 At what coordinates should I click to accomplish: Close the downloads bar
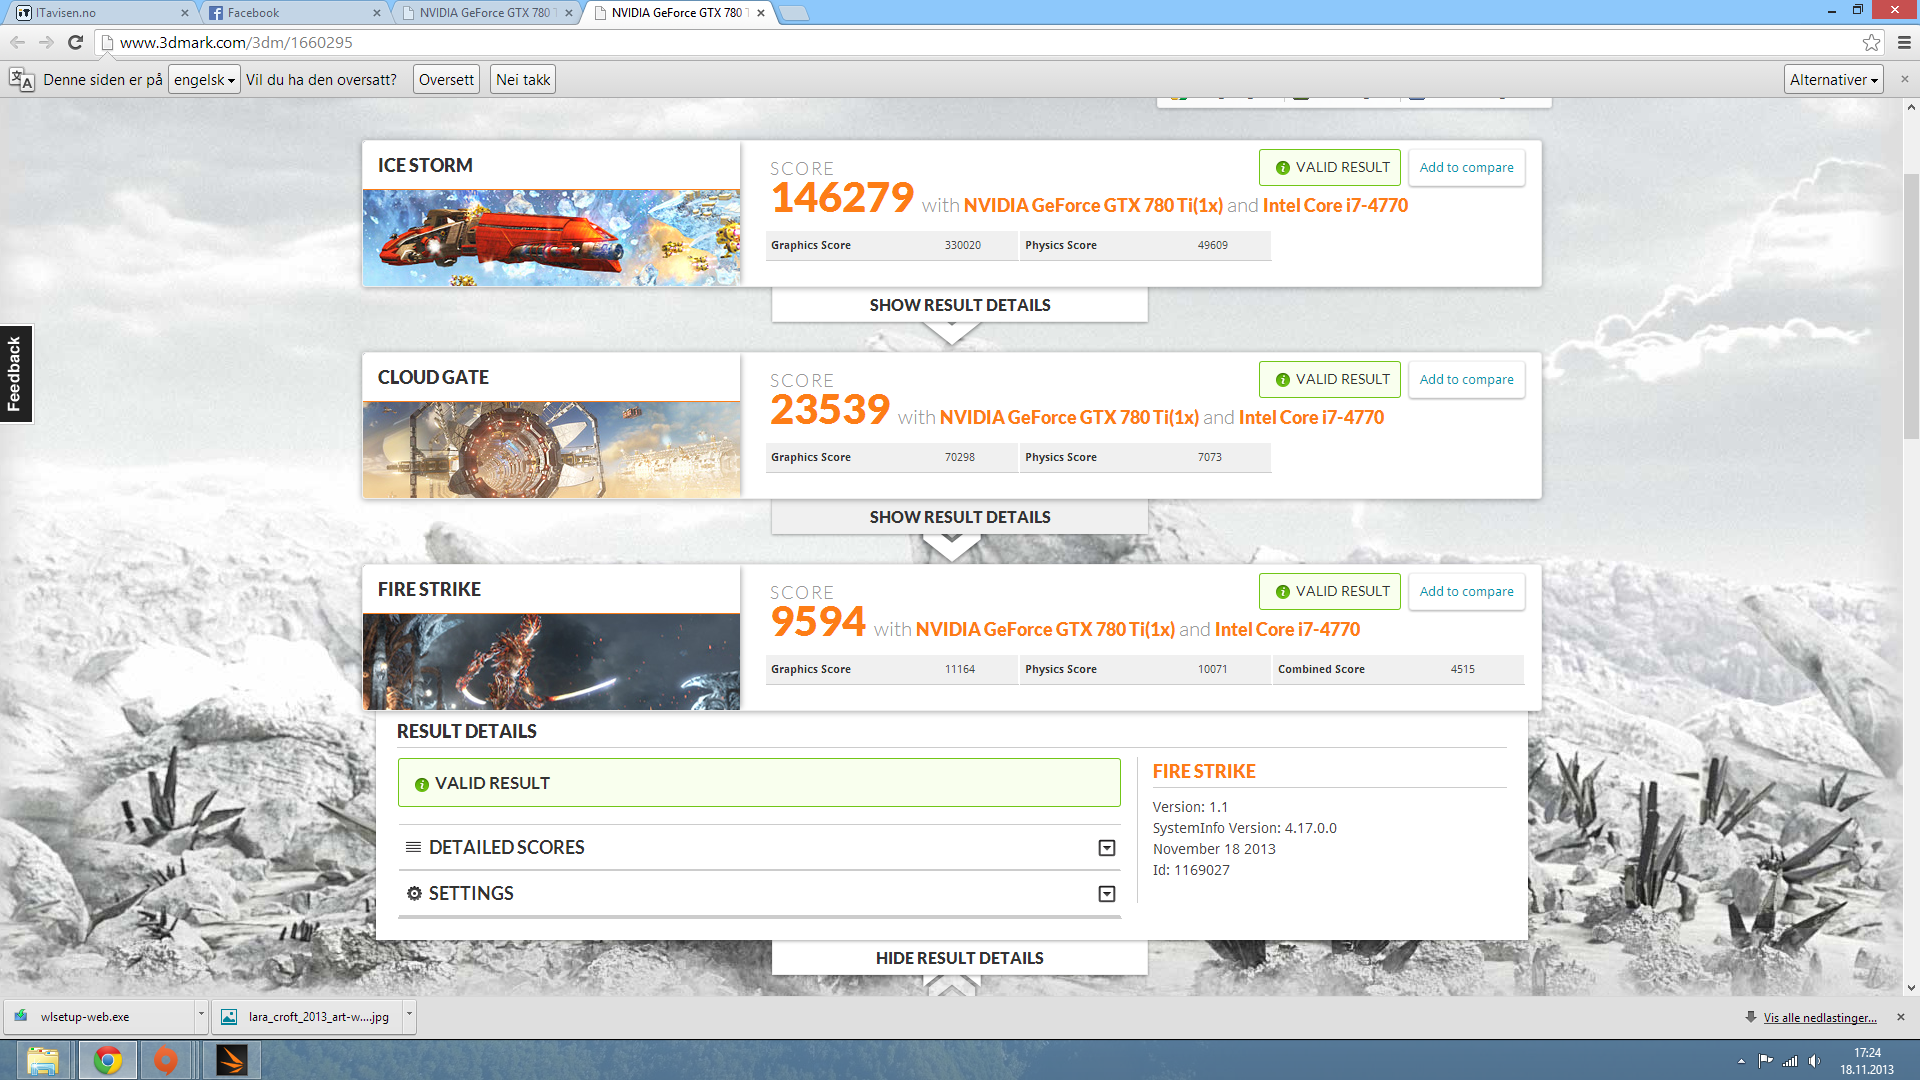pyautogui.click(x=1901, y=1017)
